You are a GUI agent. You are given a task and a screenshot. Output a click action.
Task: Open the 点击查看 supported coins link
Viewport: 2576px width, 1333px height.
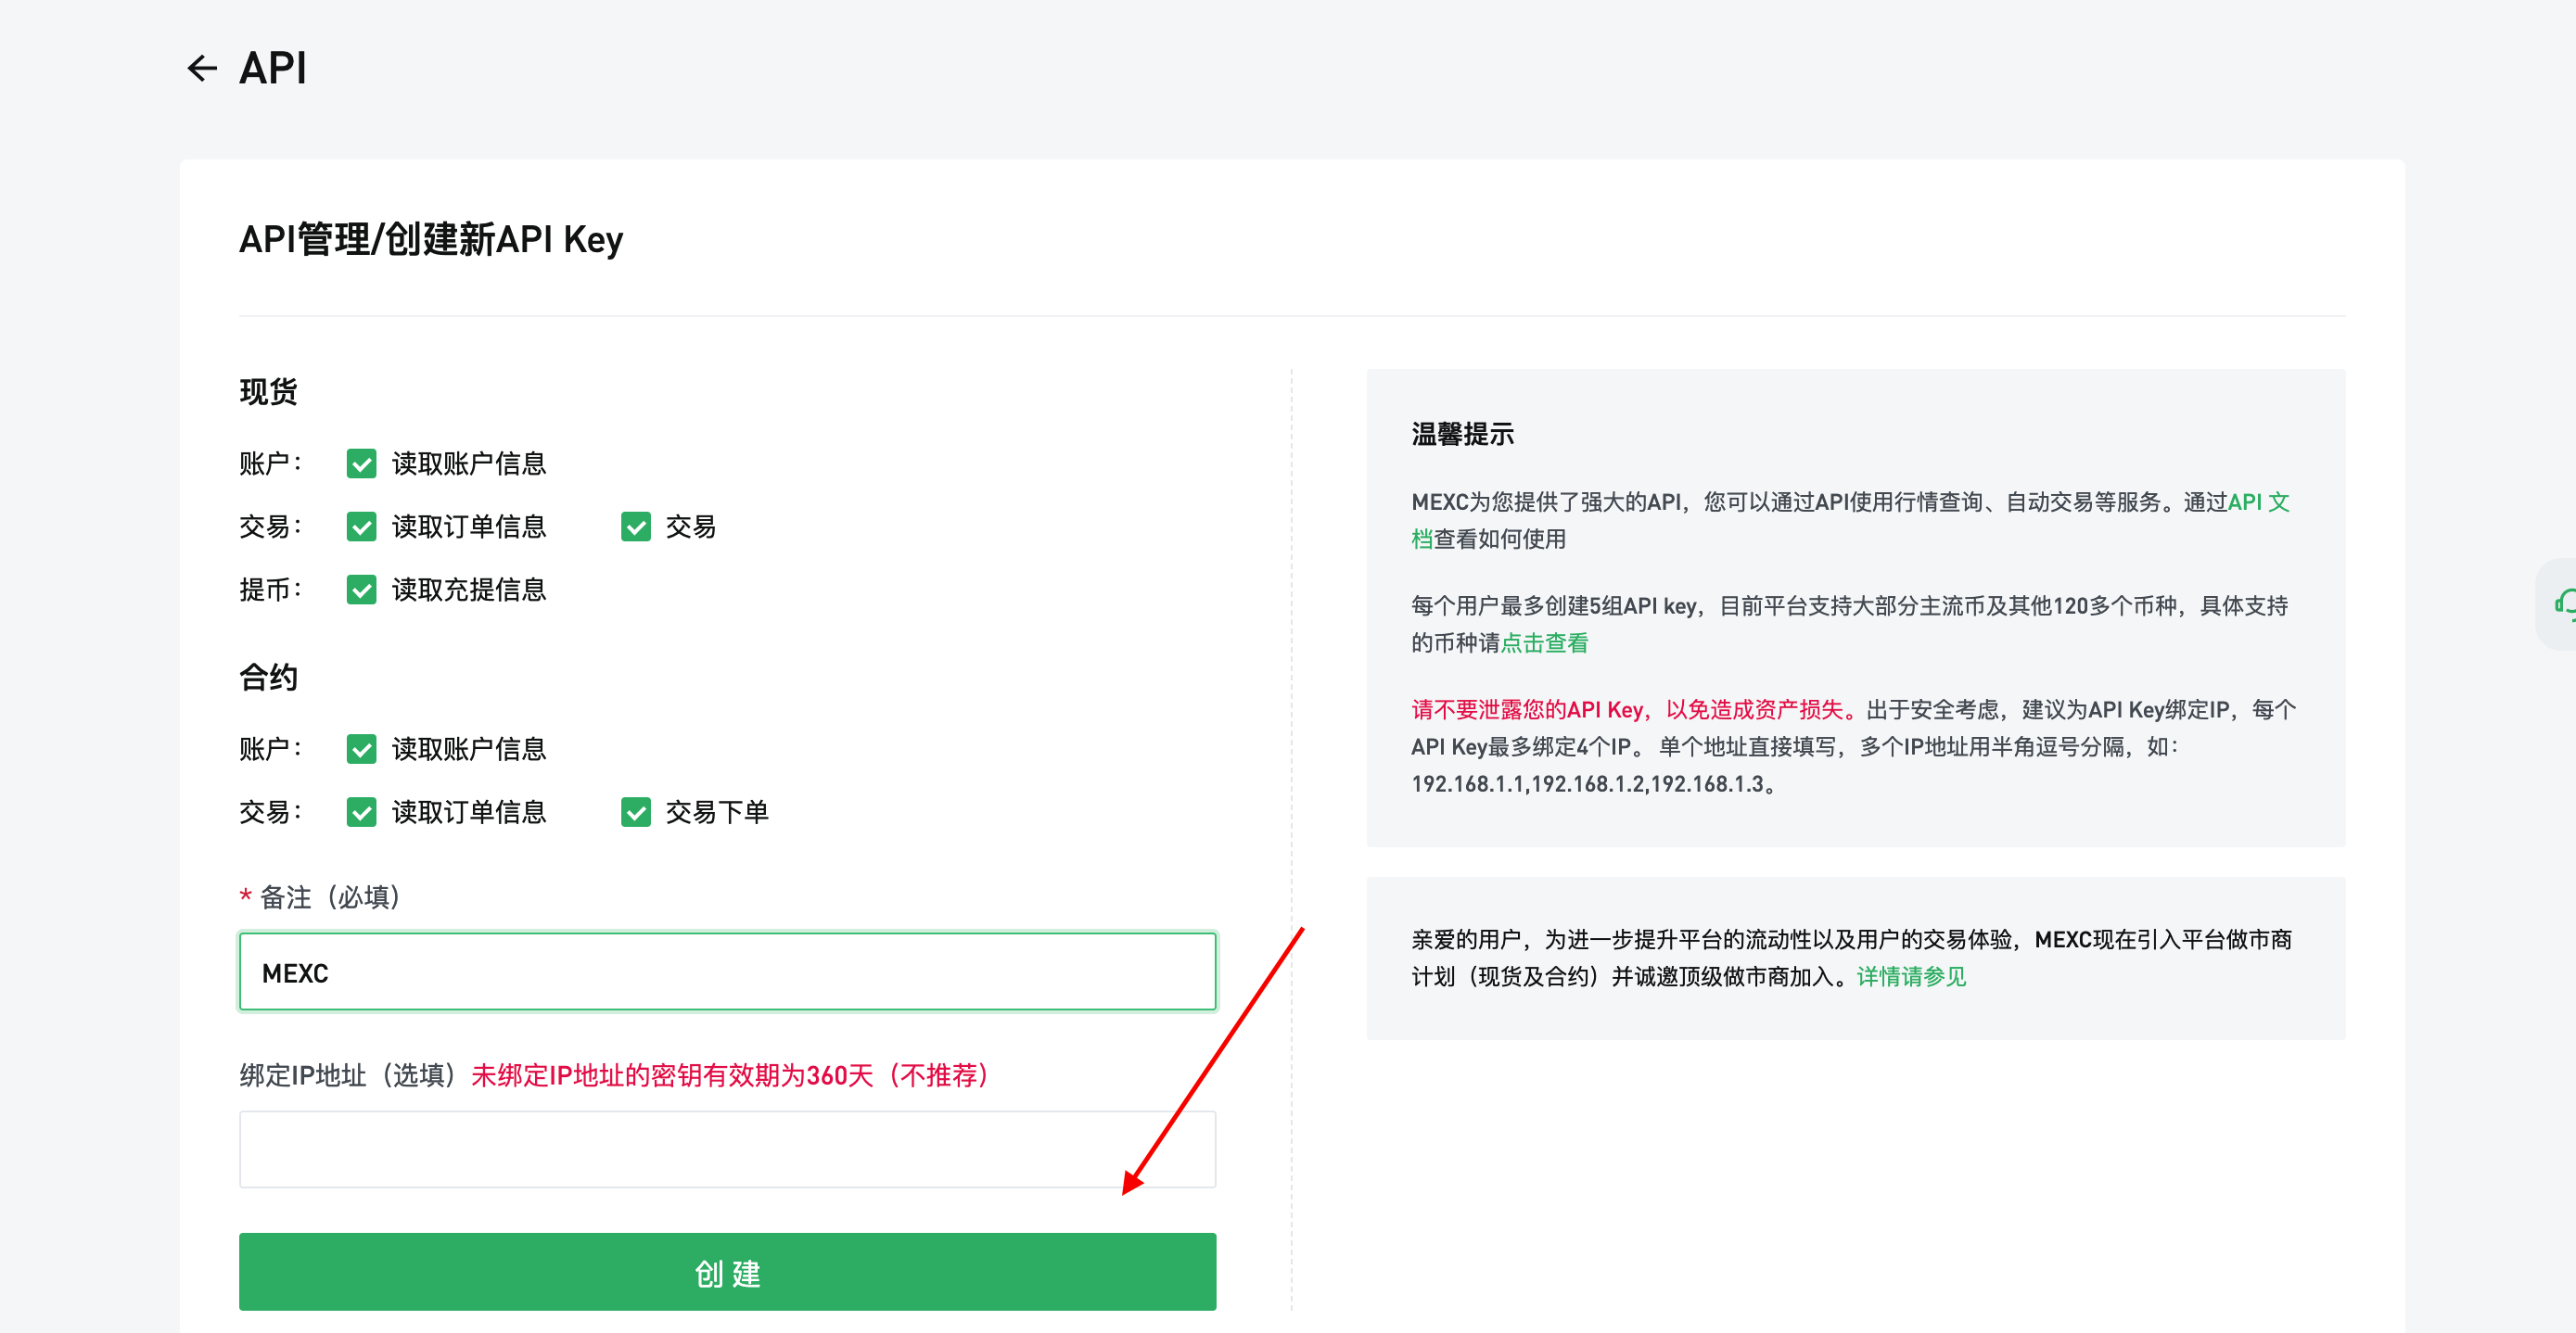click(1544, 643)
